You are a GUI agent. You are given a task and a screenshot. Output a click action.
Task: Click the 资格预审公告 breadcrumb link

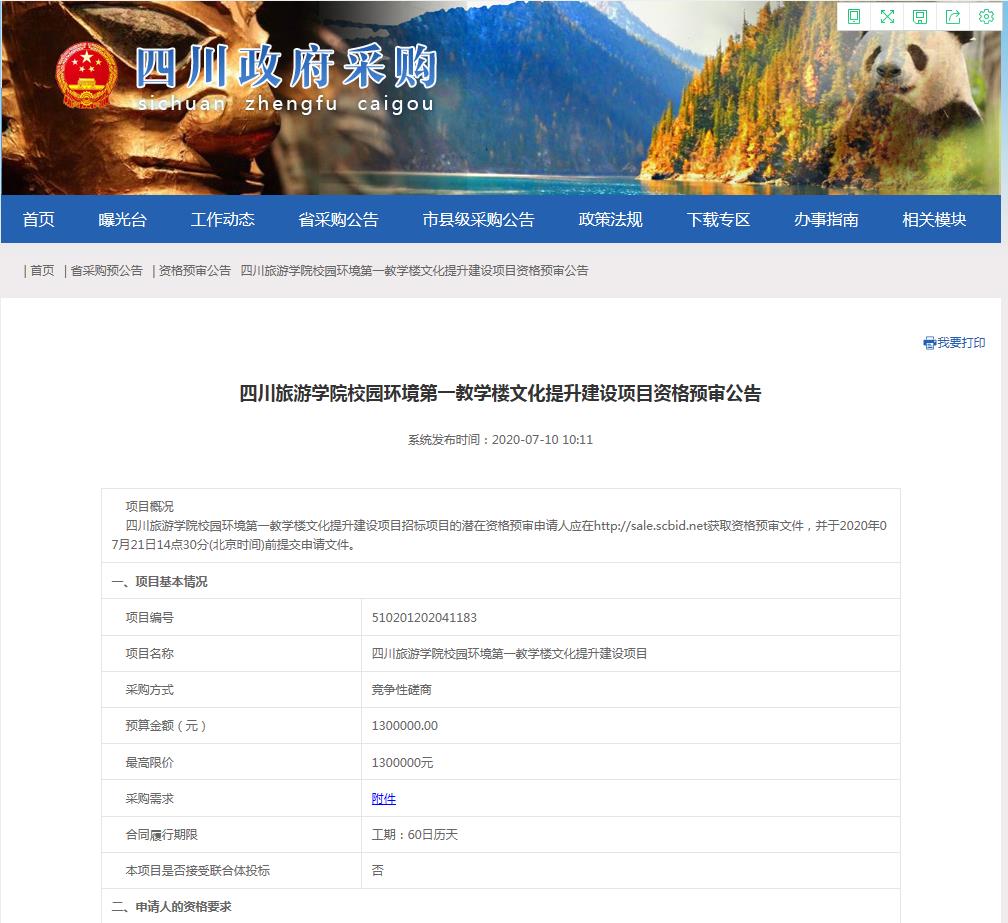195,271
